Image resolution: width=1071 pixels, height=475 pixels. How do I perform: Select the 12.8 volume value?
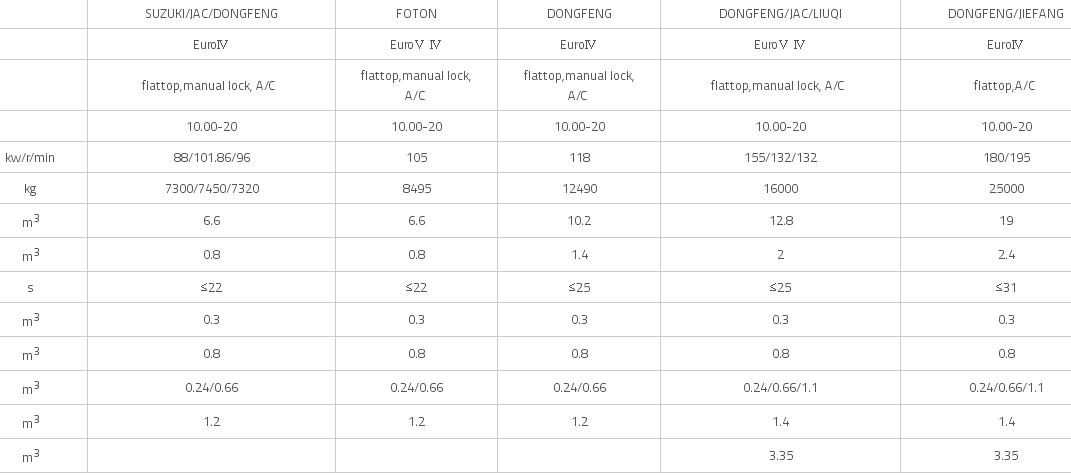click(x=780, y=221)
